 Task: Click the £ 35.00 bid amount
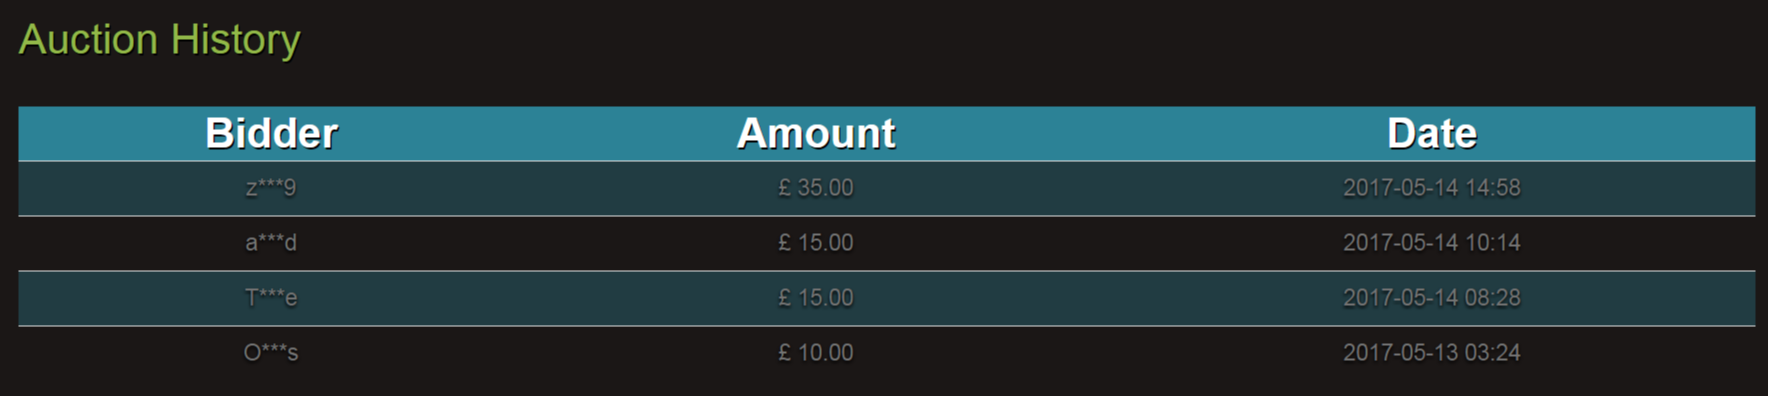816,188
